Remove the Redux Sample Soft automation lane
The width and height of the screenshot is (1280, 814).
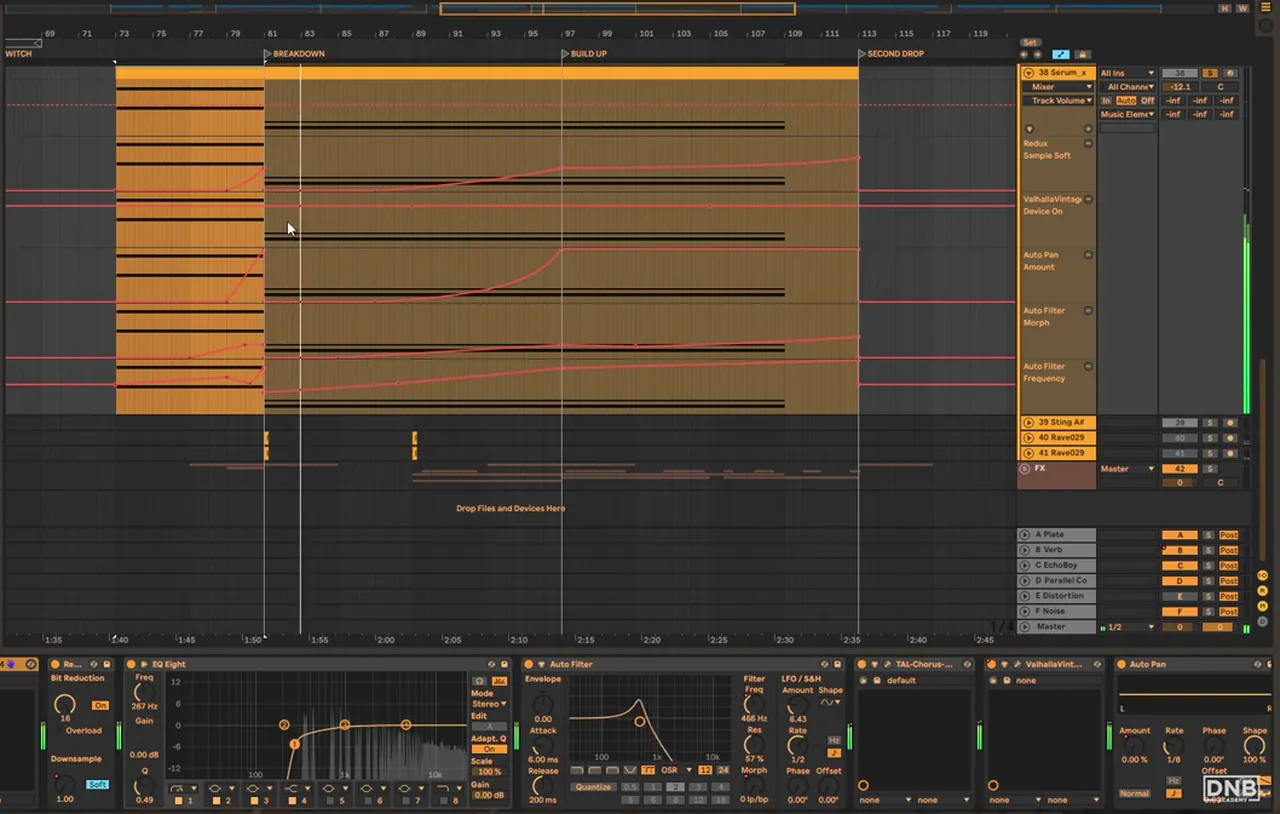(x=1089, y=143)
